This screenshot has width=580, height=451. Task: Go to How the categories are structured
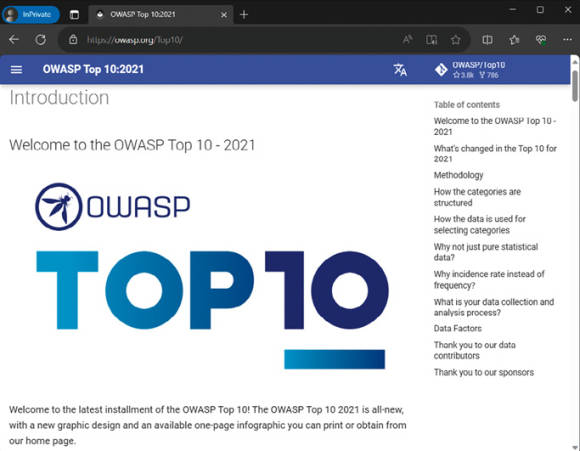[x=477, y=197]
